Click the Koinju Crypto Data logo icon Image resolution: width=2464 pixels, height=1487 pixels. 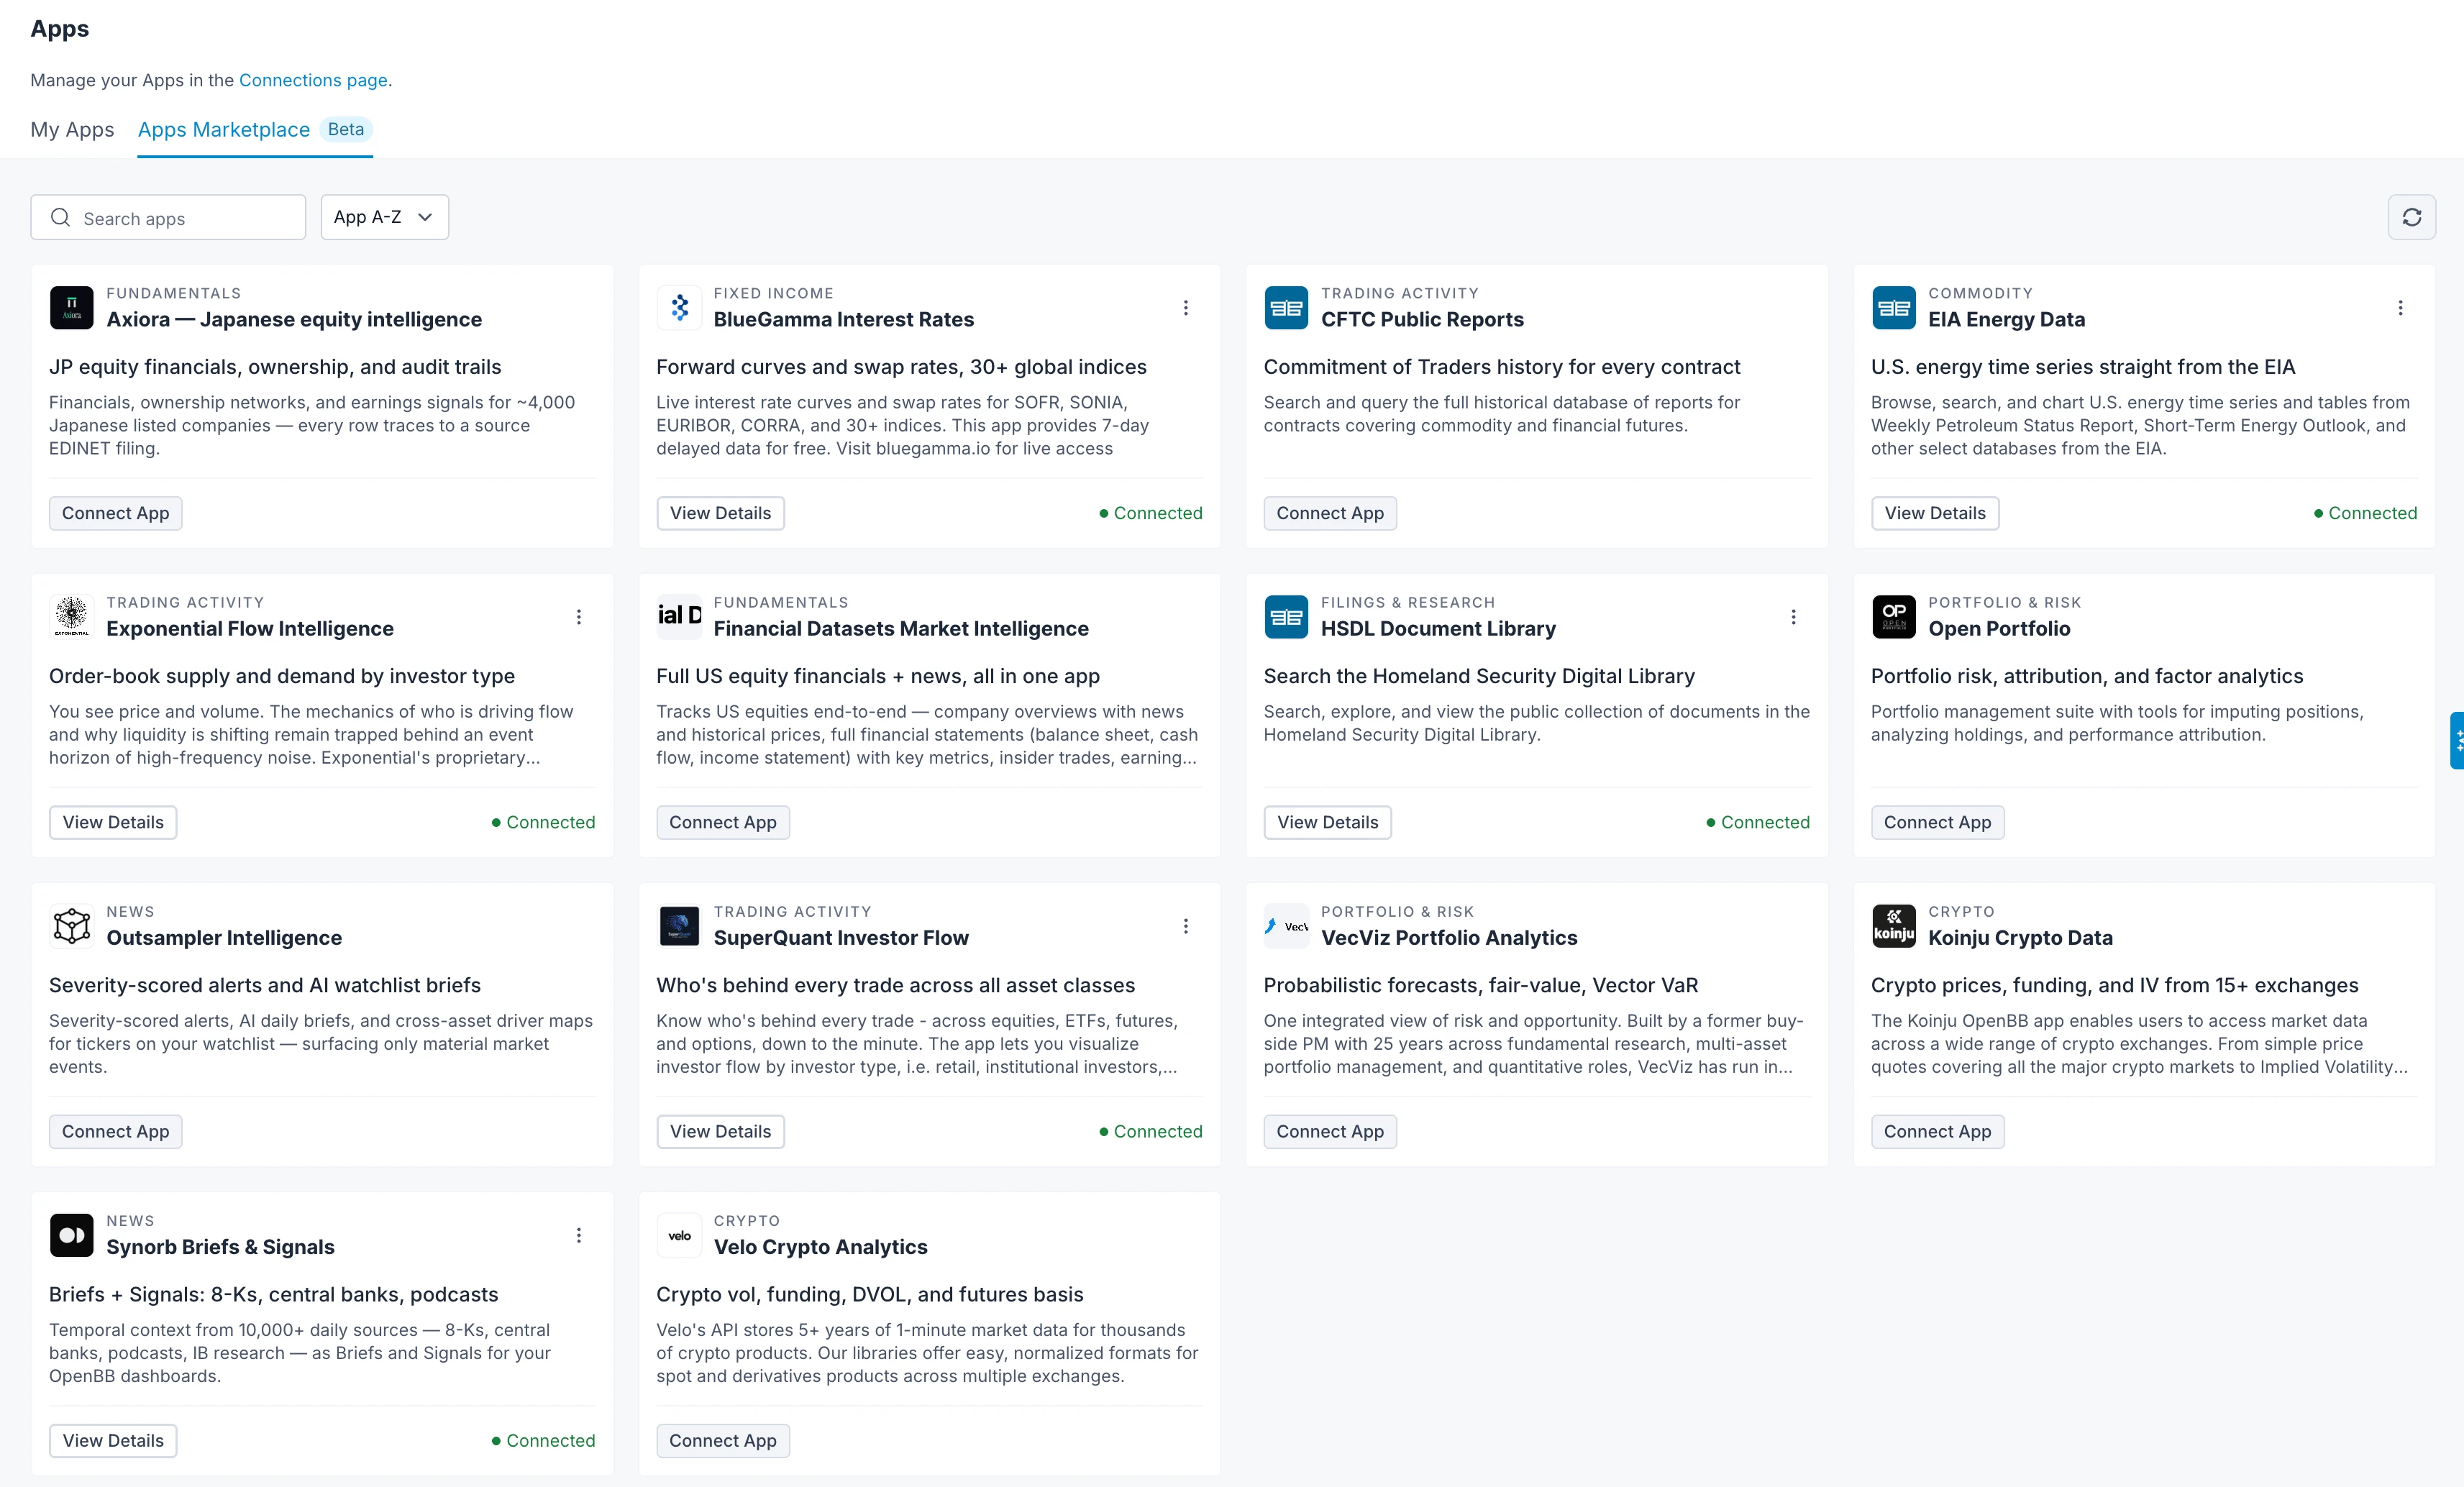tap(1893, 925)
